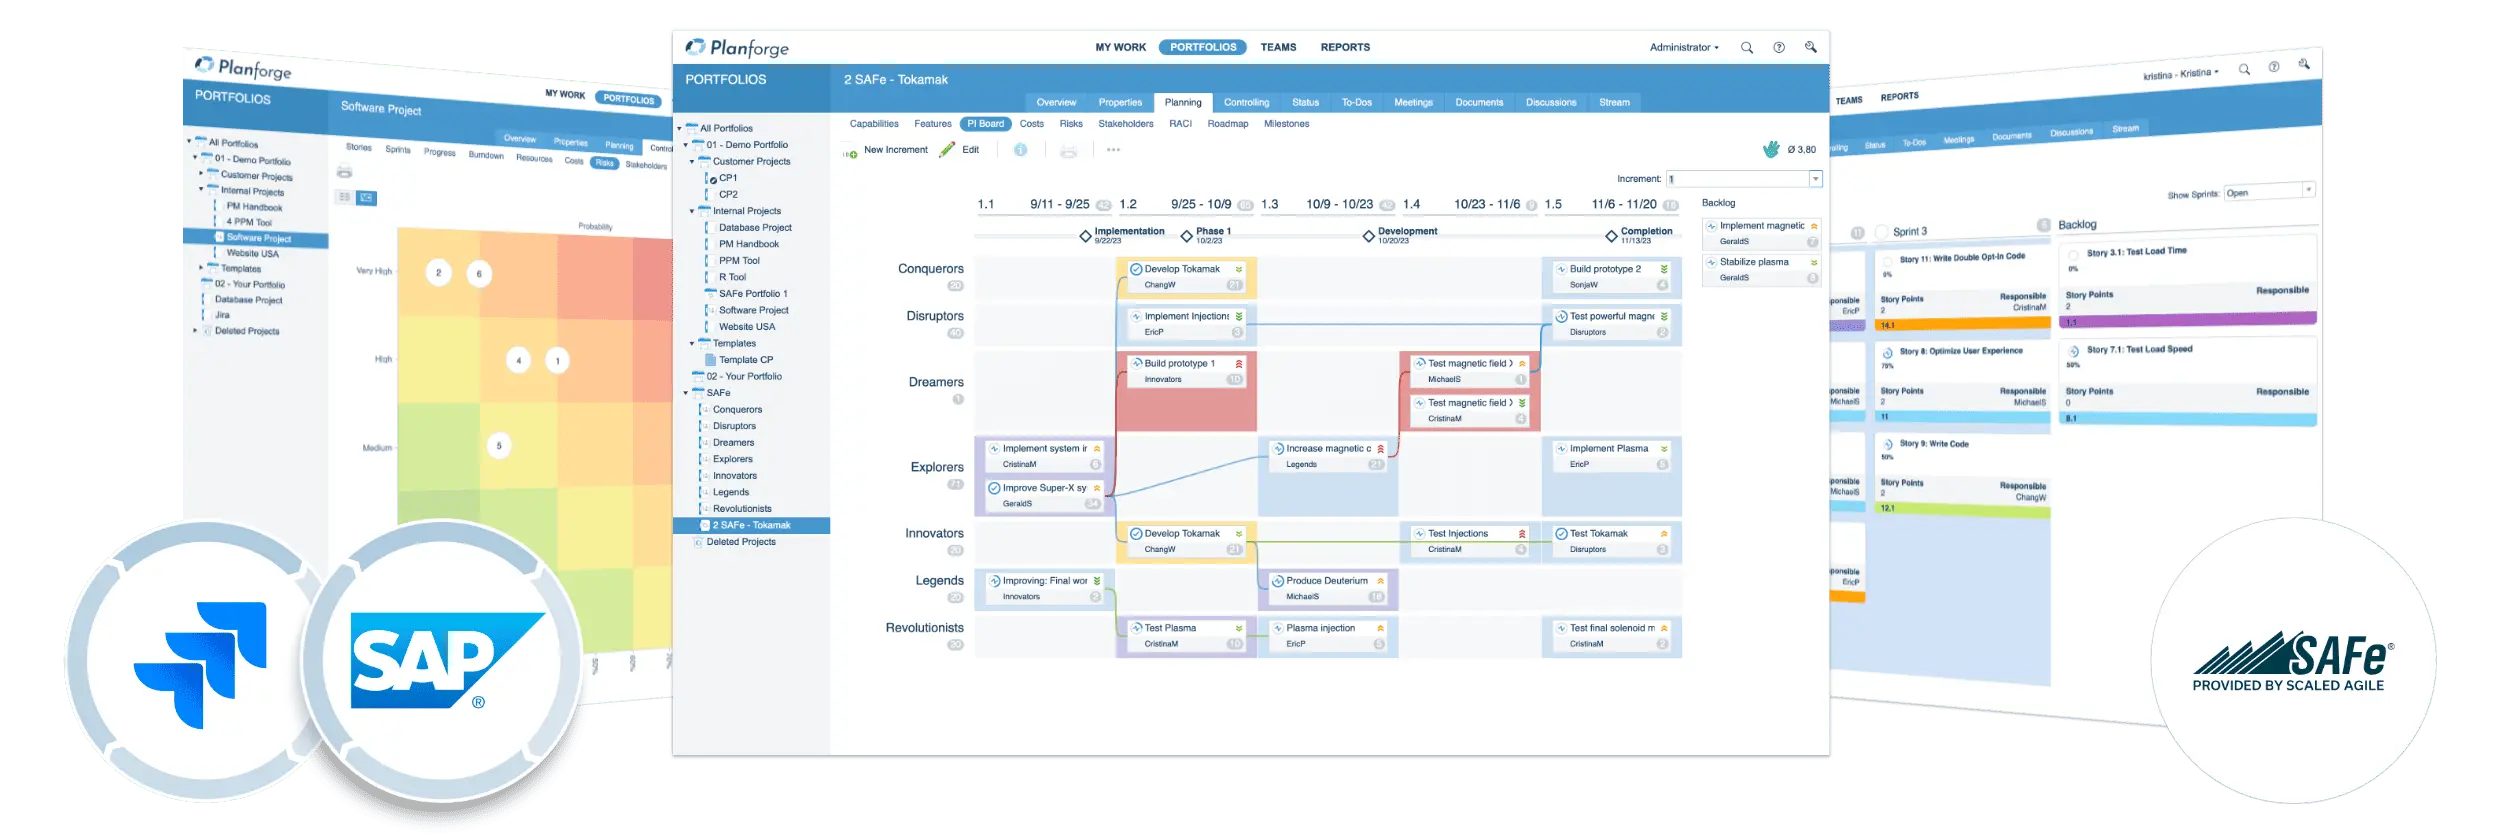The image size is (2500, 834).
Task: Go to MY WORK in front window
Action: click(1120, 47)
